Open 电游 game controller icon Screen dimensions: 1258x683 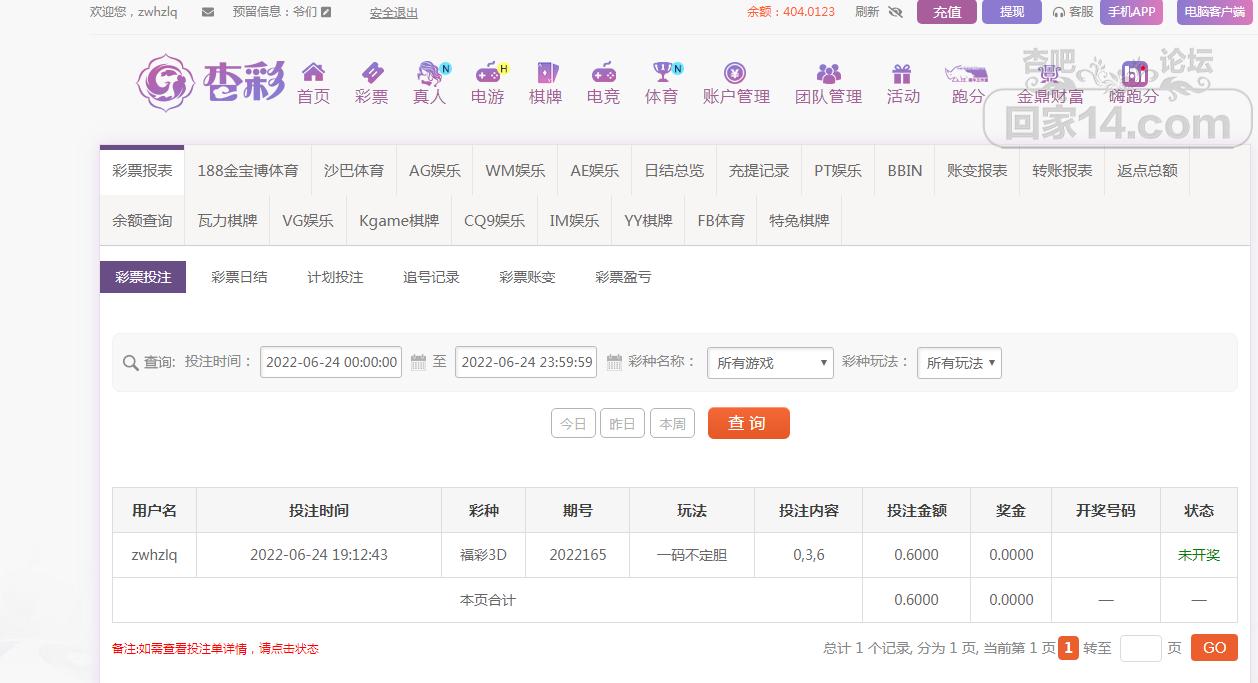pyautogui.click(x=488, y=73)
